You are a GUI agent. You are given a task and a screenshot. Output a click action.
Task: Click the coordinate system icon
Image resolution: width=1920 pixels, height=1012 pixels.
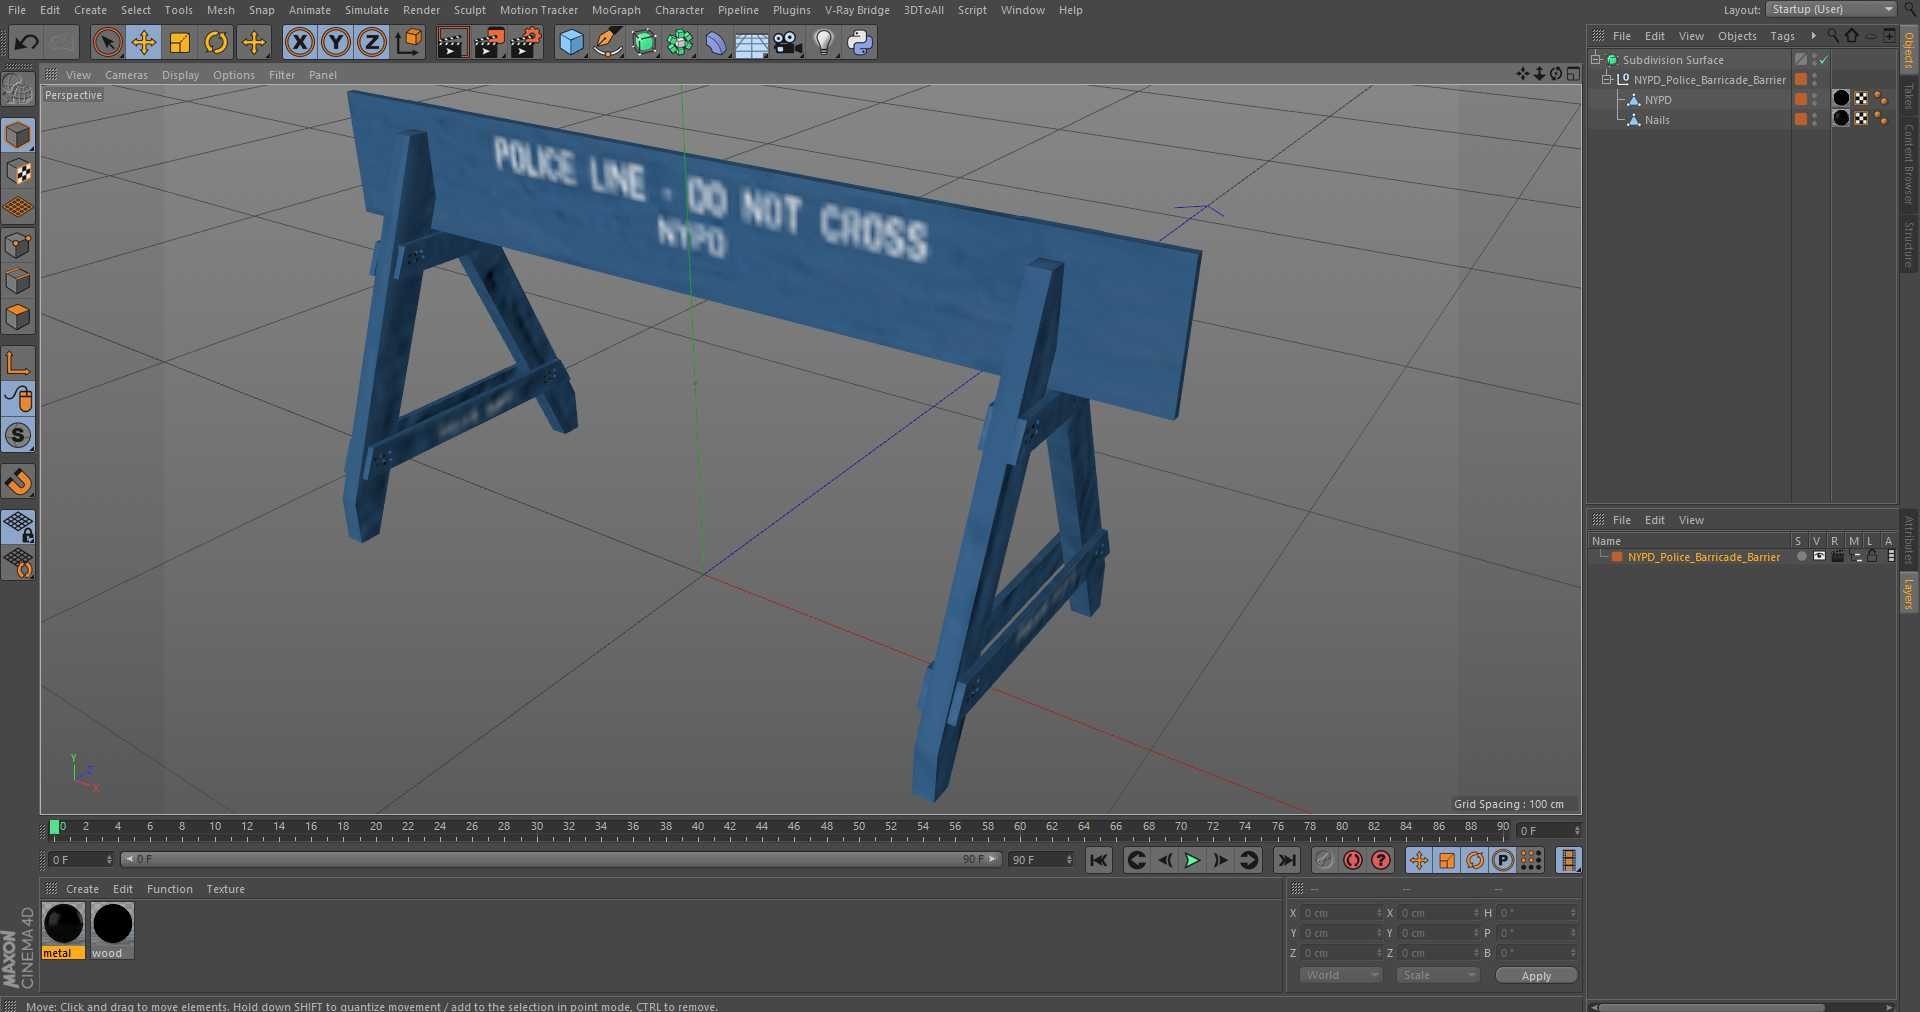tap(409, 42)
